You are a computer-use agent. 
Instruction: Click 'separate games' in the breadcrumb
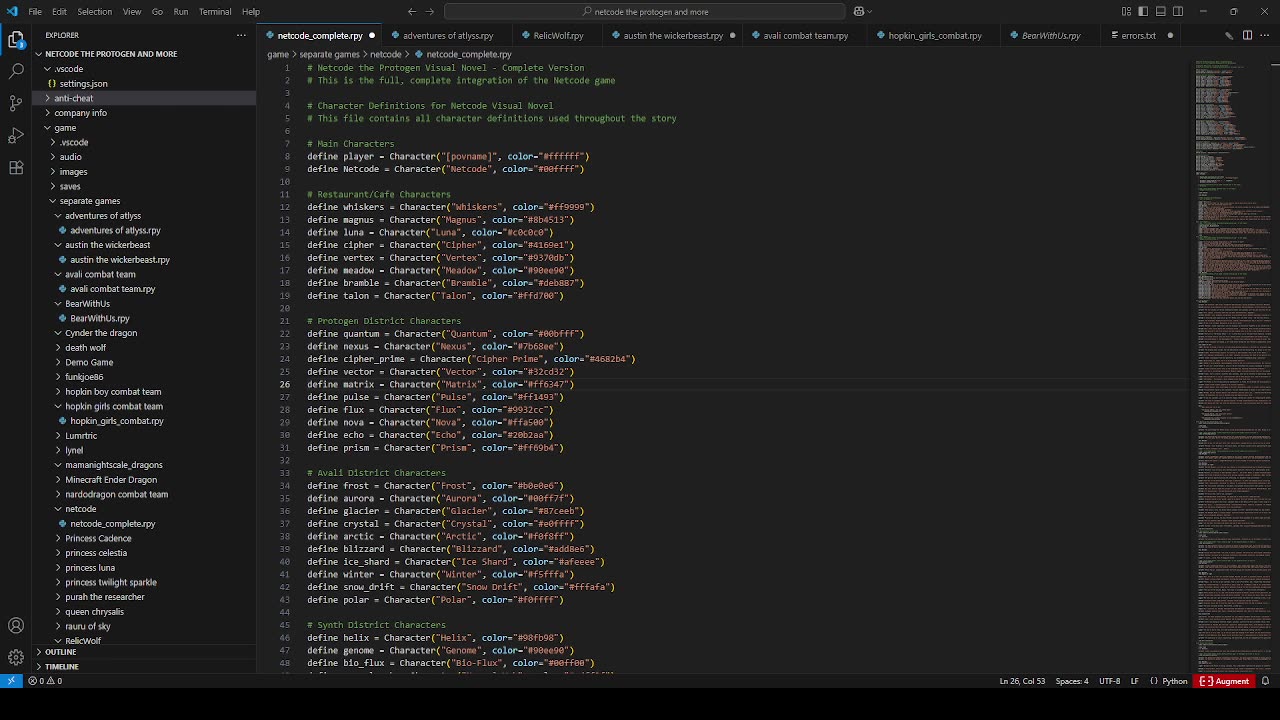click(329, 54)
